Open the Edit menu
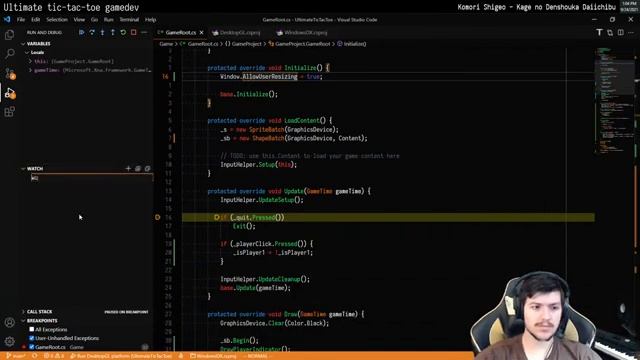This screenshot has width=640, height=360. (x=36, y=19)
